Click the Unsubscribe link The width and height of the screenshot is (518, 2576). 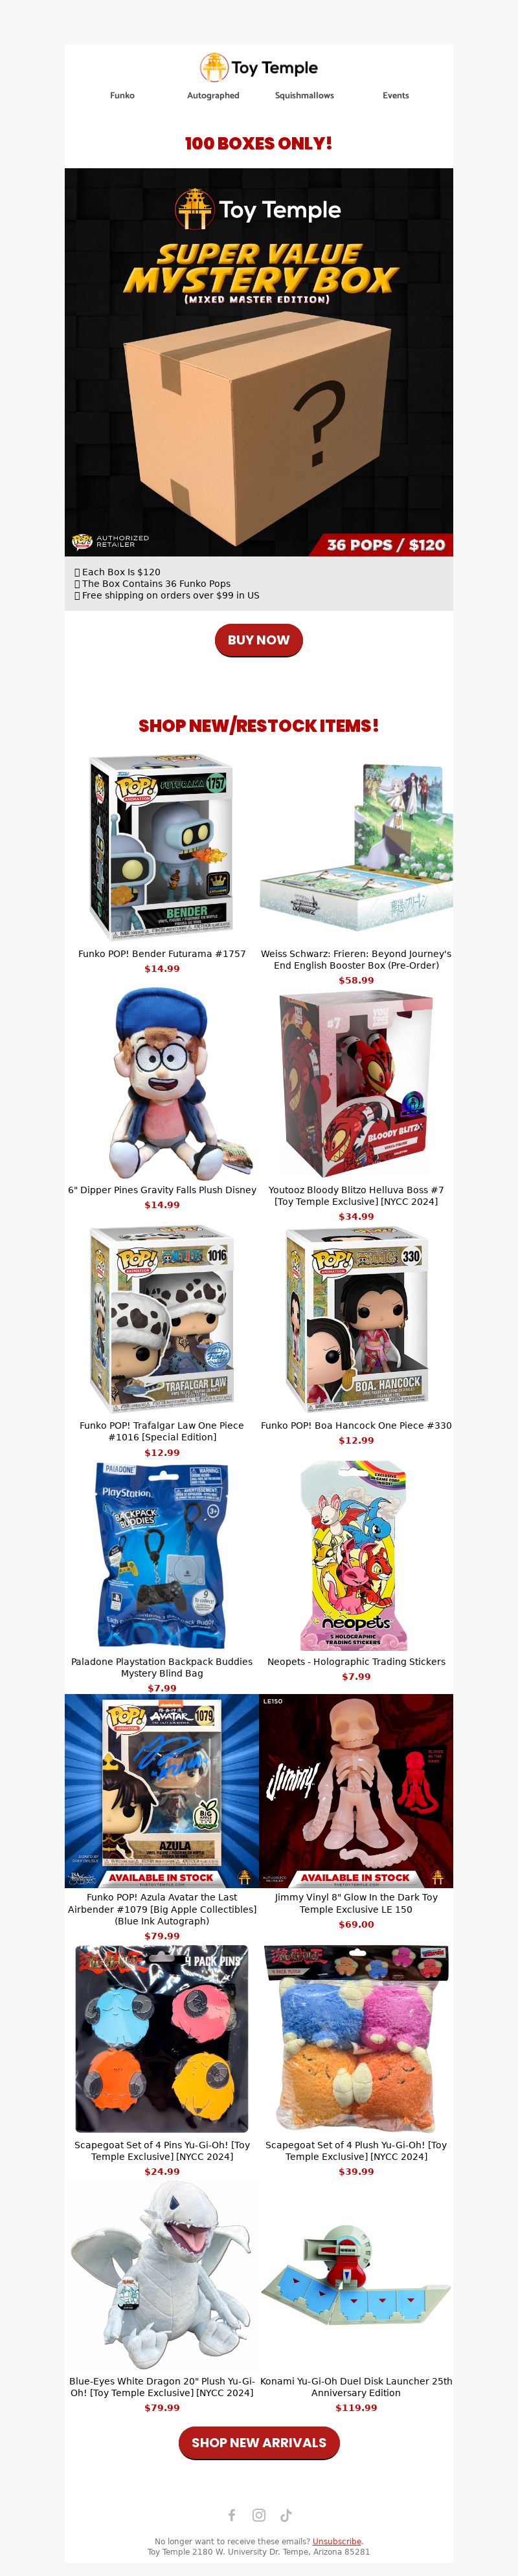(x=337, y=2540)
